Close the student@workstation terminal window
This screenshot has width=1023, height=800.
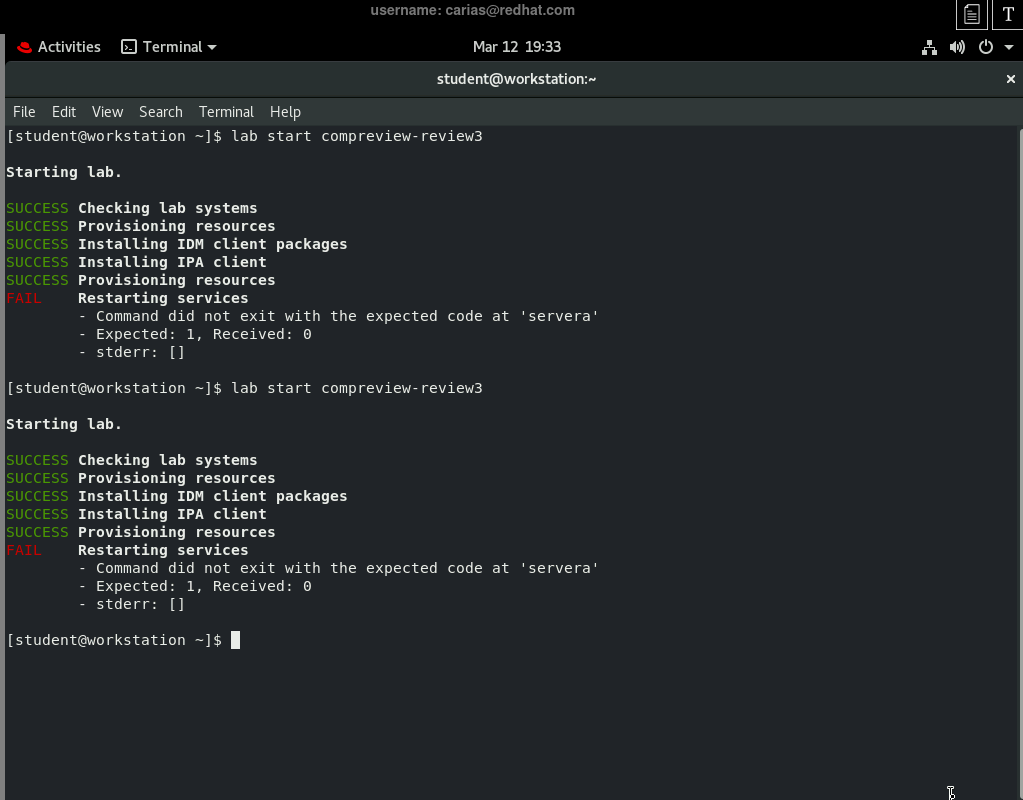point(1010,79)
